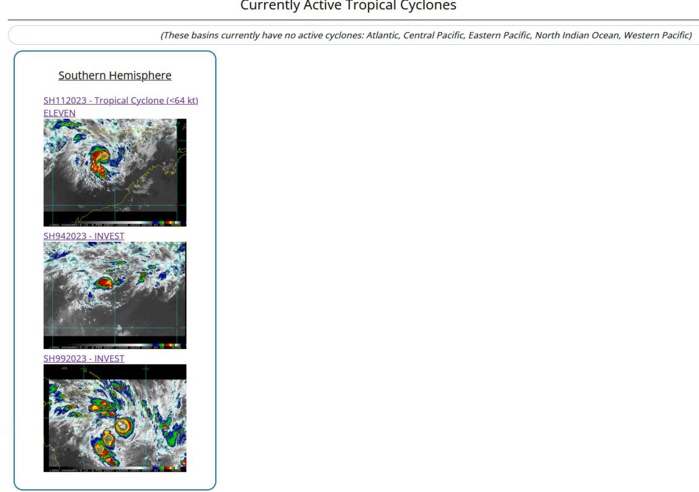The height and width of the screenshot is (492, 699).
Task: Click the circular storm eye in SH992023 image
Action: tap(123, 427)
